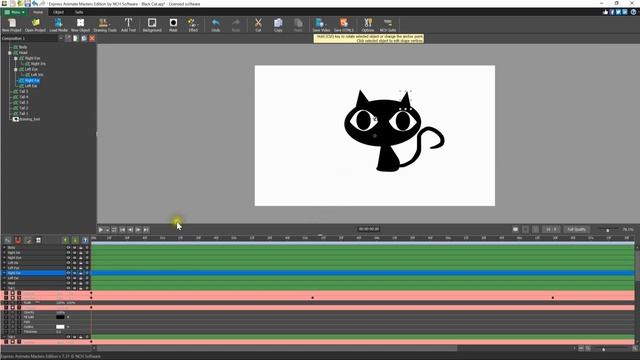The height and width of the screenshot is (360, 640).
Task: Toggle visibility of the Head timeline layer
Action: point(68,283)
